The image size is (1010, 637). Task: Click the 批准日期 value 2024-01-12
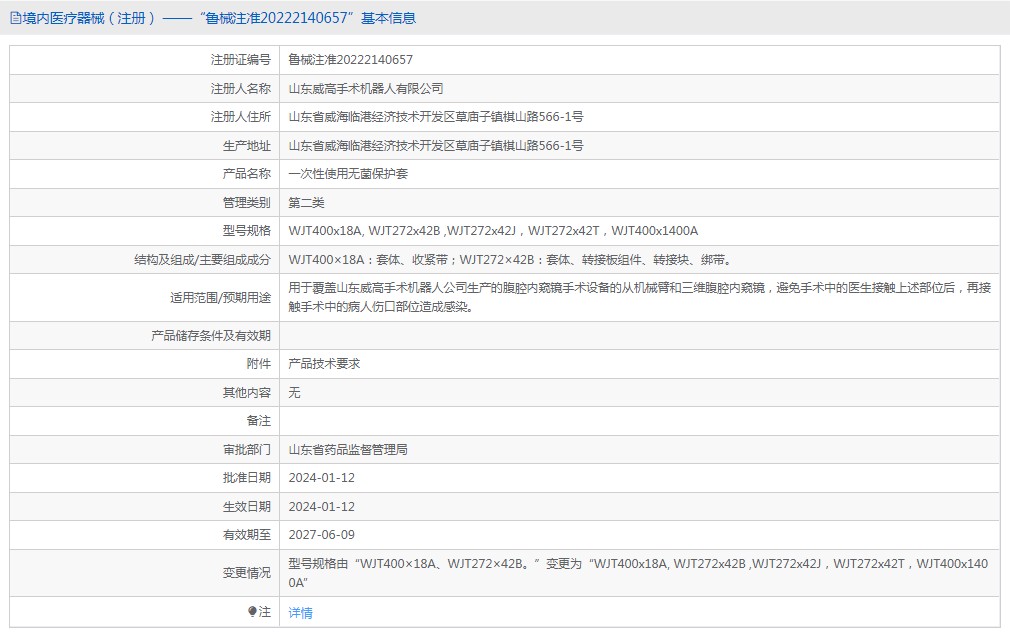[321, 478]
